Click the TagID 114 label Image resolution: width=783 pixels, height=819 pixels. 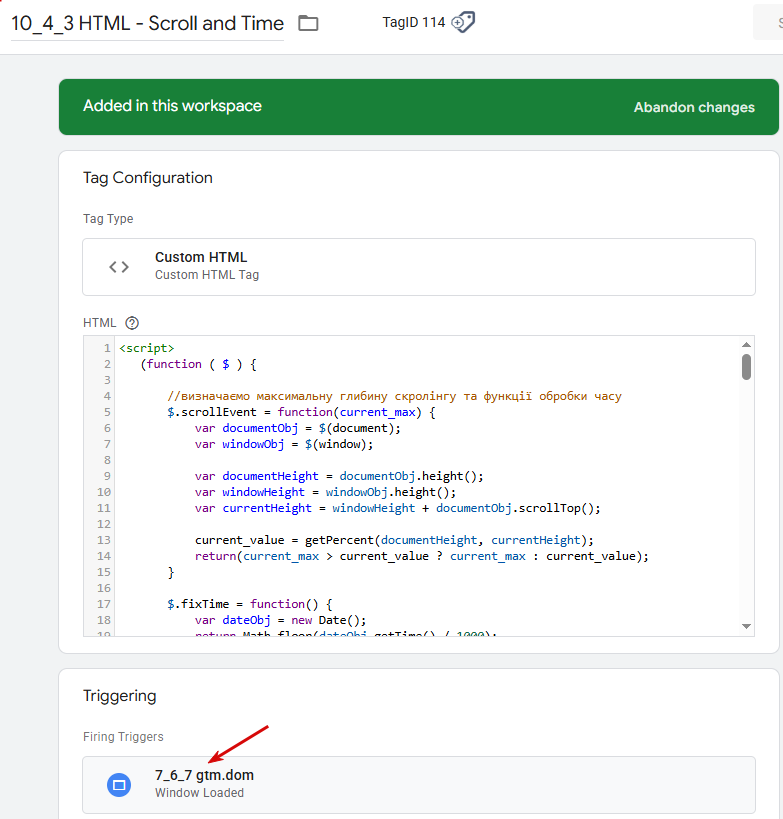click(x=413, y=22)
